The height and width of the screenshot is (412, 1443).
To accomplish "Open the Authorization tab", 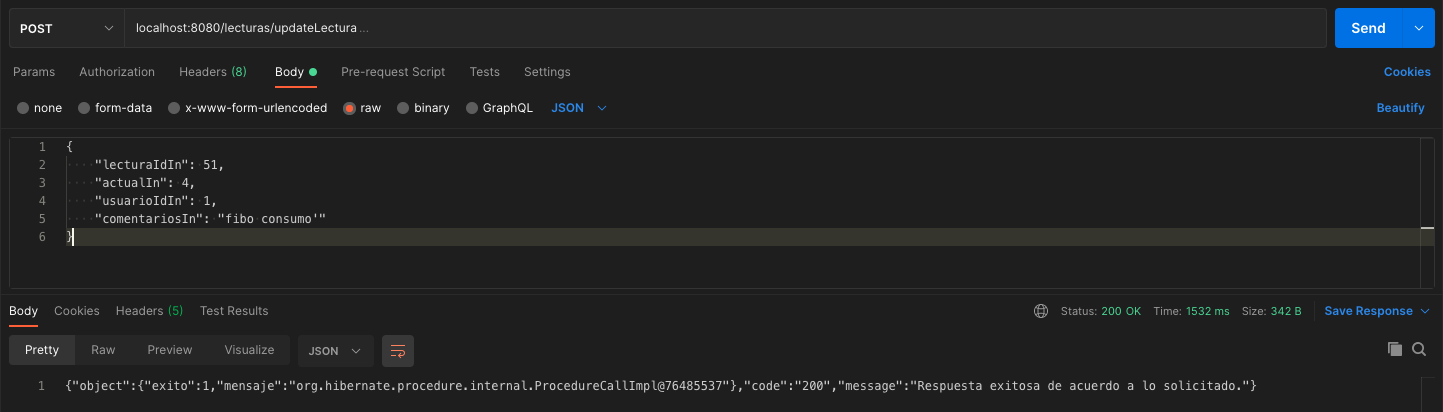I will pyautogui.click(x=117, y=72).
